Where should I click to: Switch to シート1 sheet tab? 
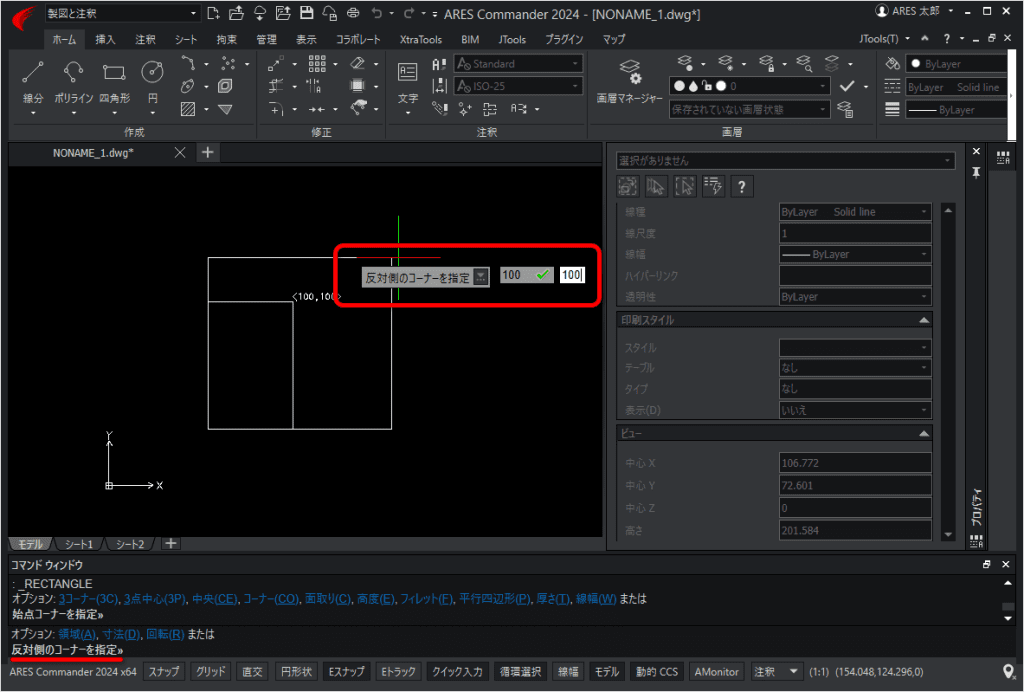click(x=79, y=544)
